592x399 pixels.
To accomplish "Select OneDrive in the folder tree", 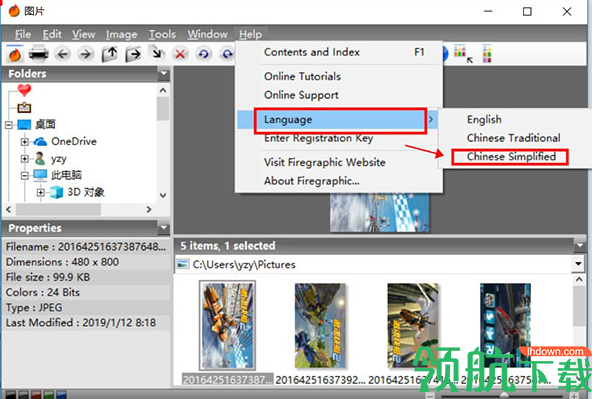I will coord(74,142).
